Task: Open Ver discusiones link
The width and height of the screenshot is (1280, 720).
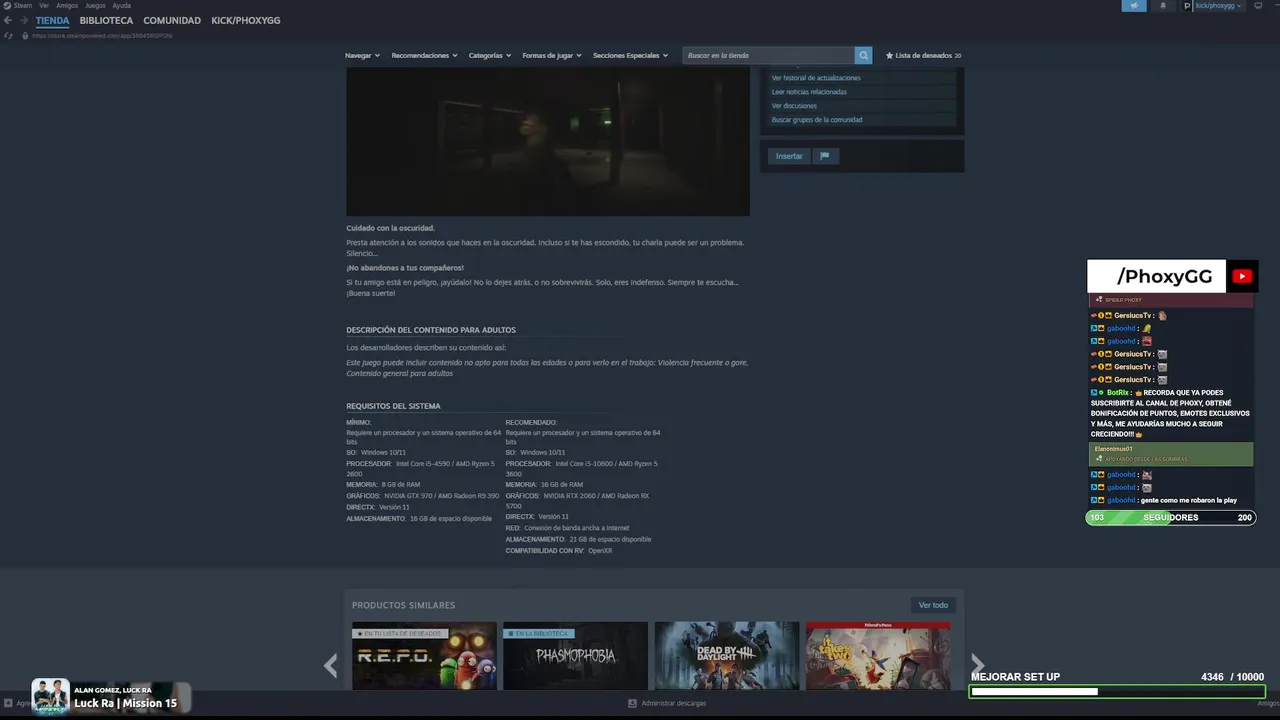Action: [x=794, y=106]
